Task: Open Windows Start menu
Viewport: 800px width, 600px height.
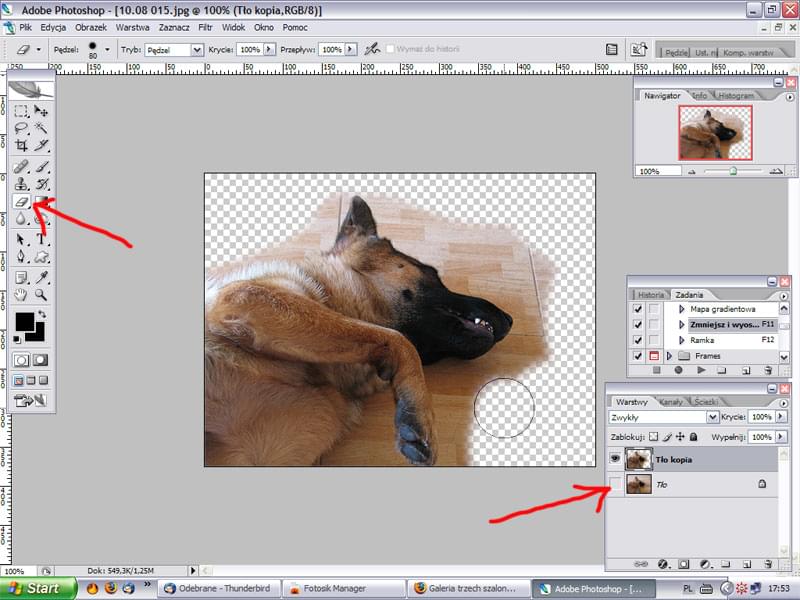Action: (38, 588)
